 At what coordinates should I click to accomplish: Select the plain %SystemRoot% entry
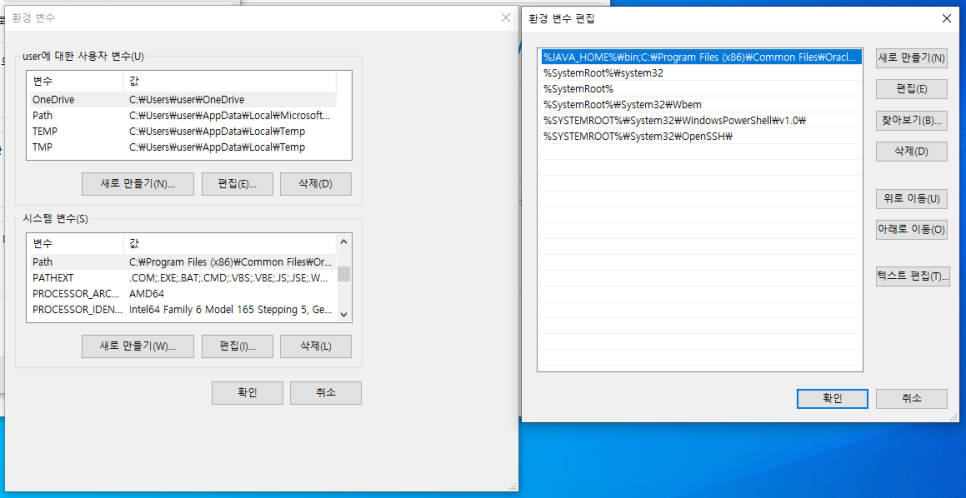coord(700,89)
